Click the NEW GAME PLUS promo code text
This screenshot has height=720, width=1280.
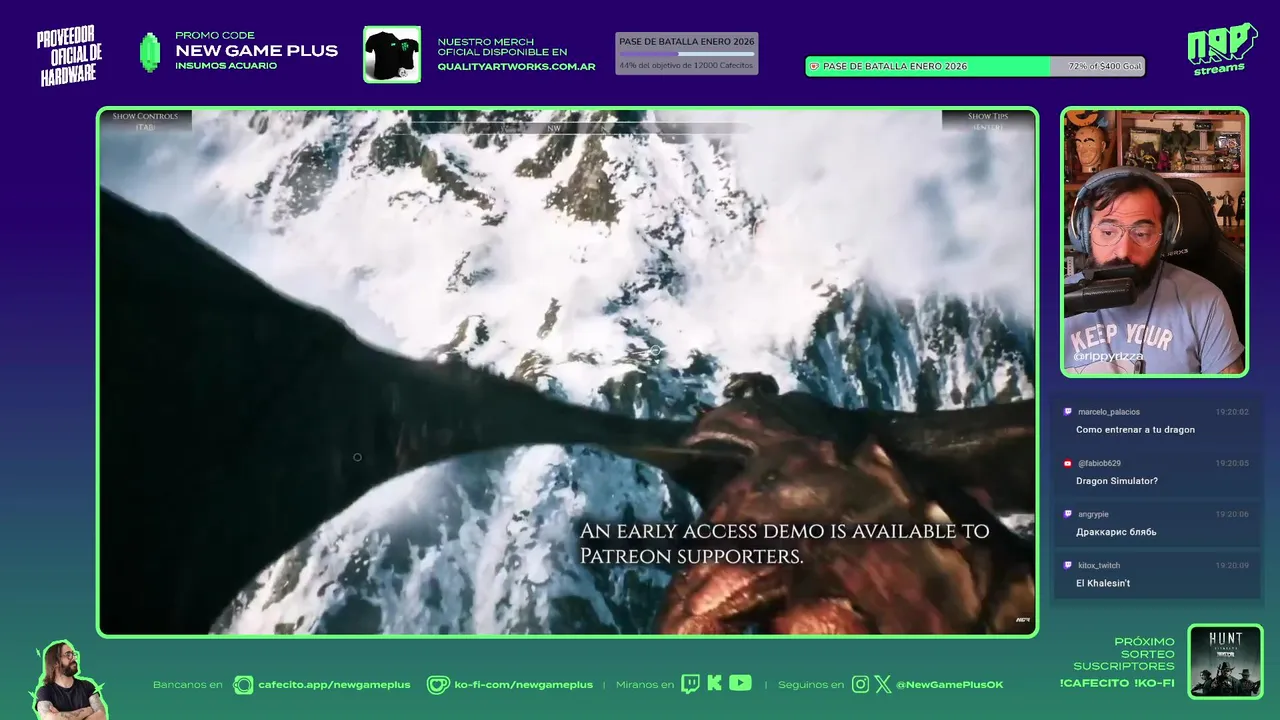[x=256, y=51]
